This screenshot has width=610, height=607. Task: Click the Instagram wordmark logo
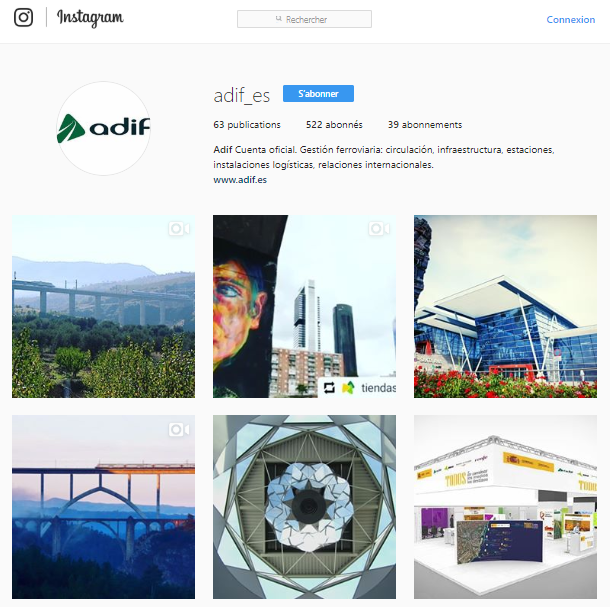(x=90, y=18)
